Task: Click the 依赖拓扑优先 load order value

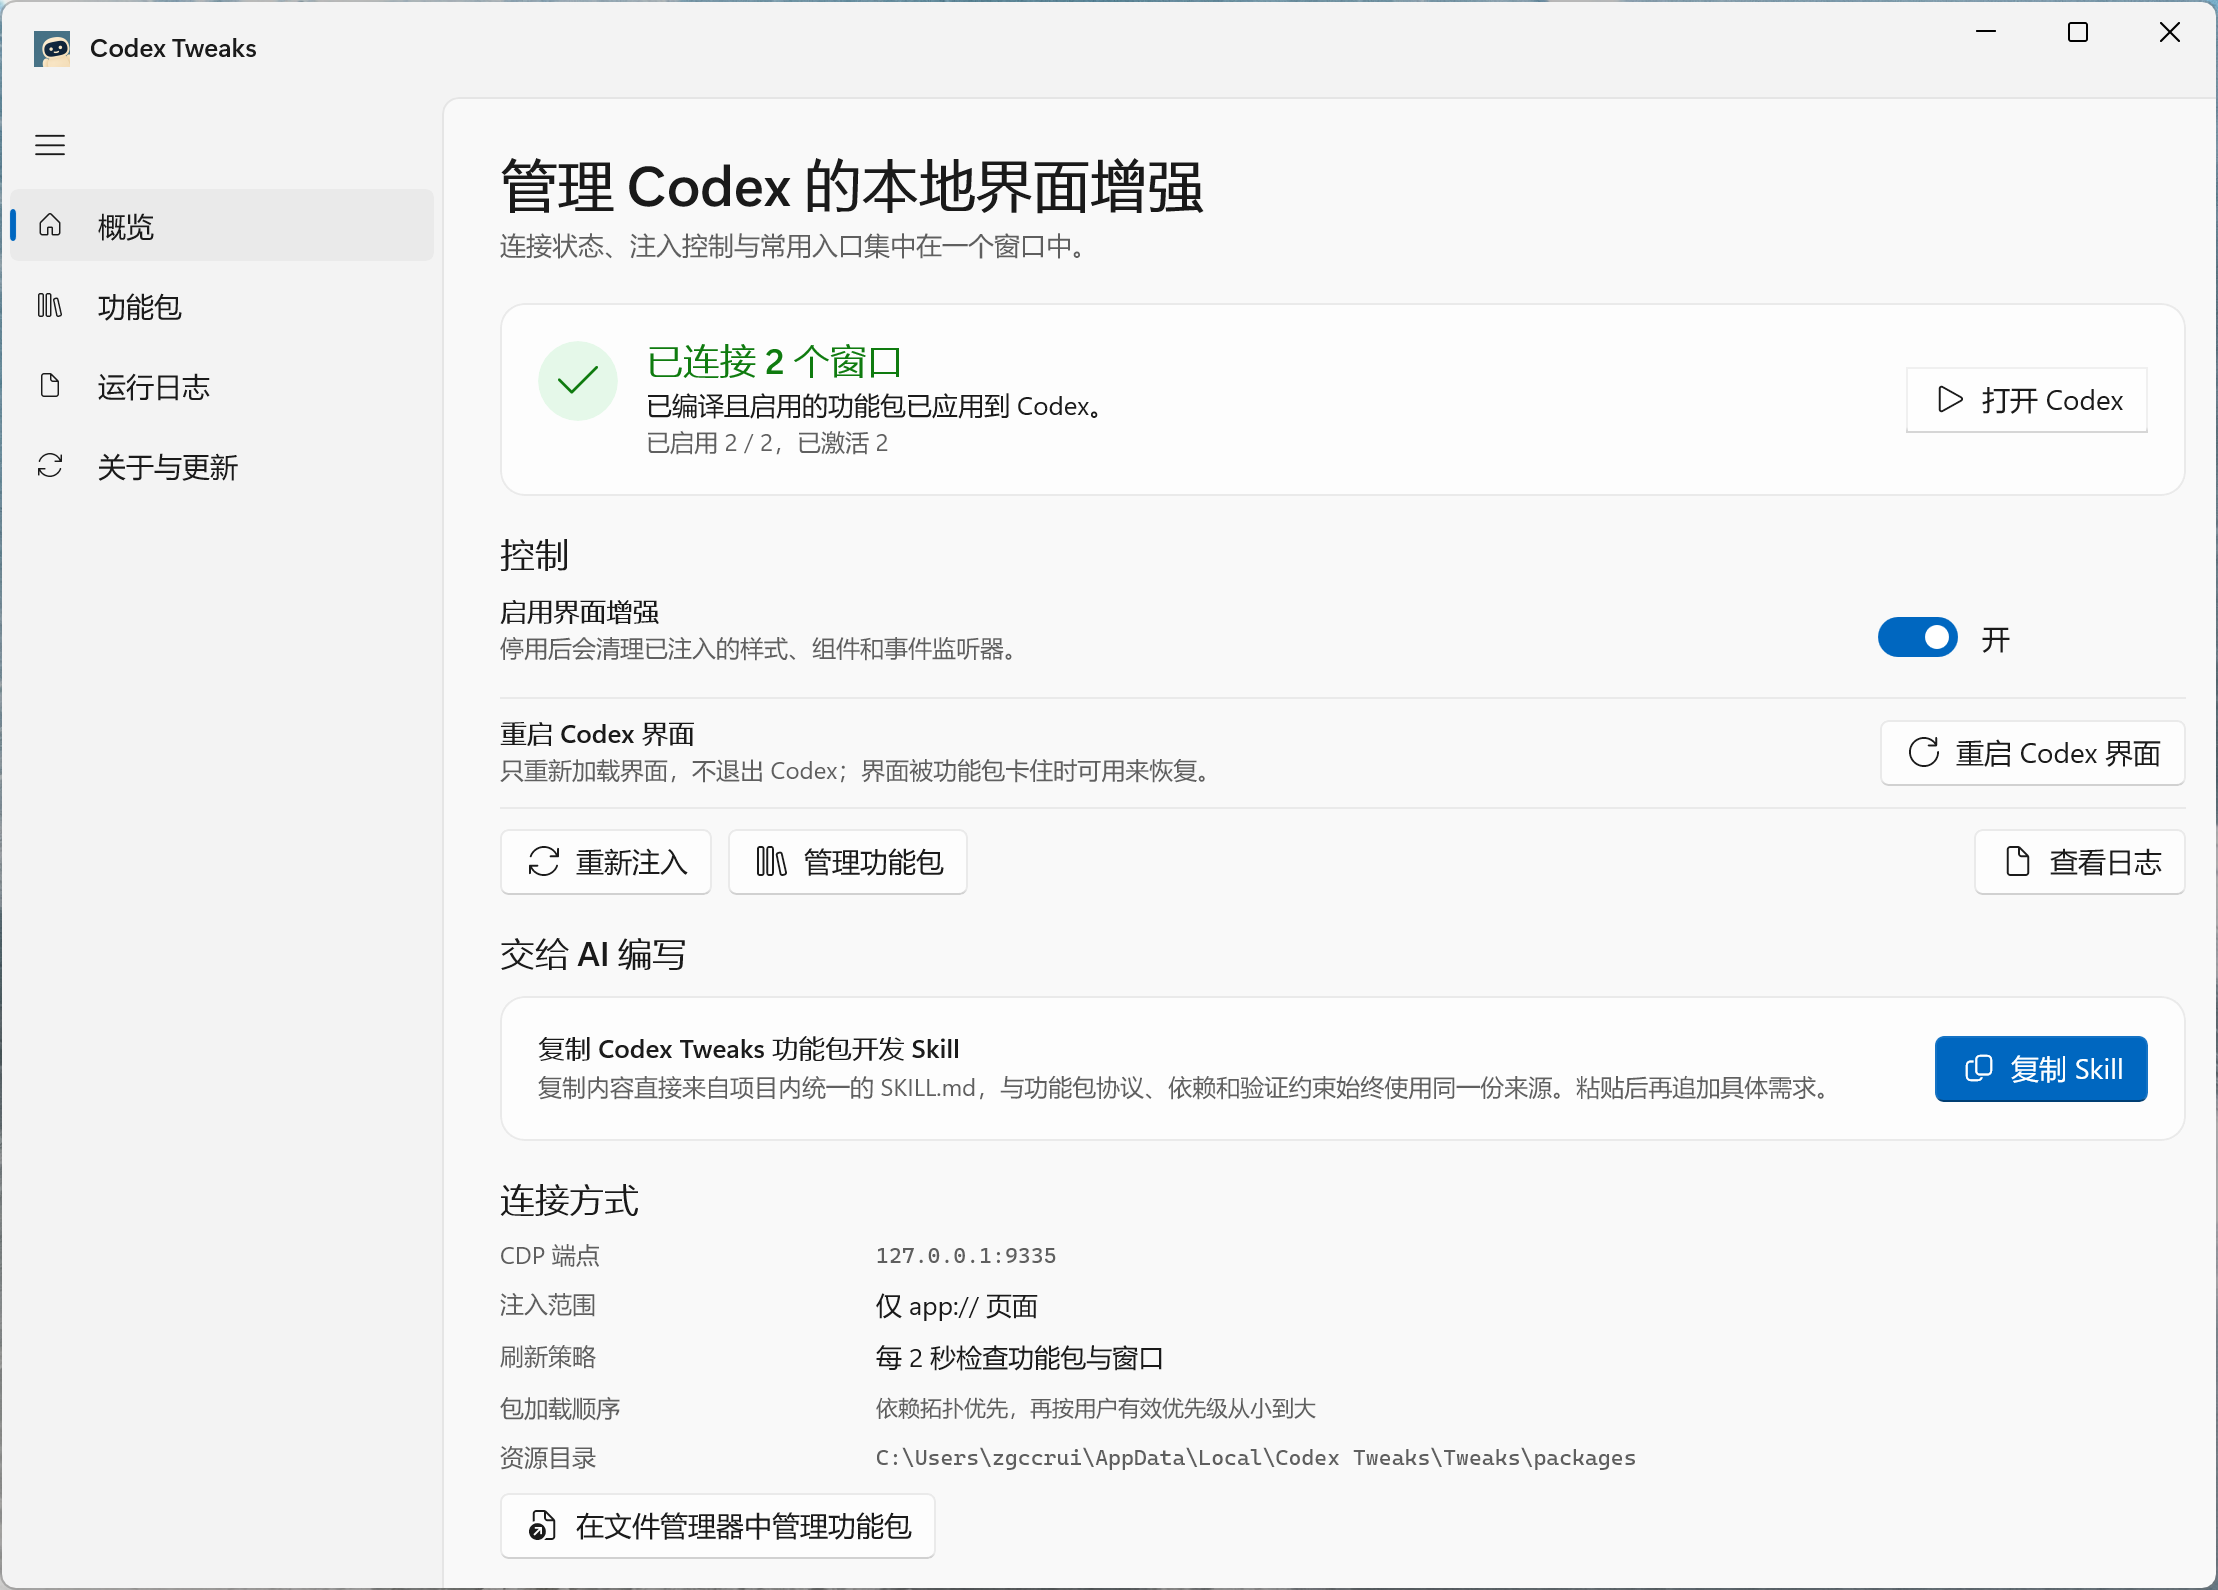Action: click(x=1096, y=1409)
